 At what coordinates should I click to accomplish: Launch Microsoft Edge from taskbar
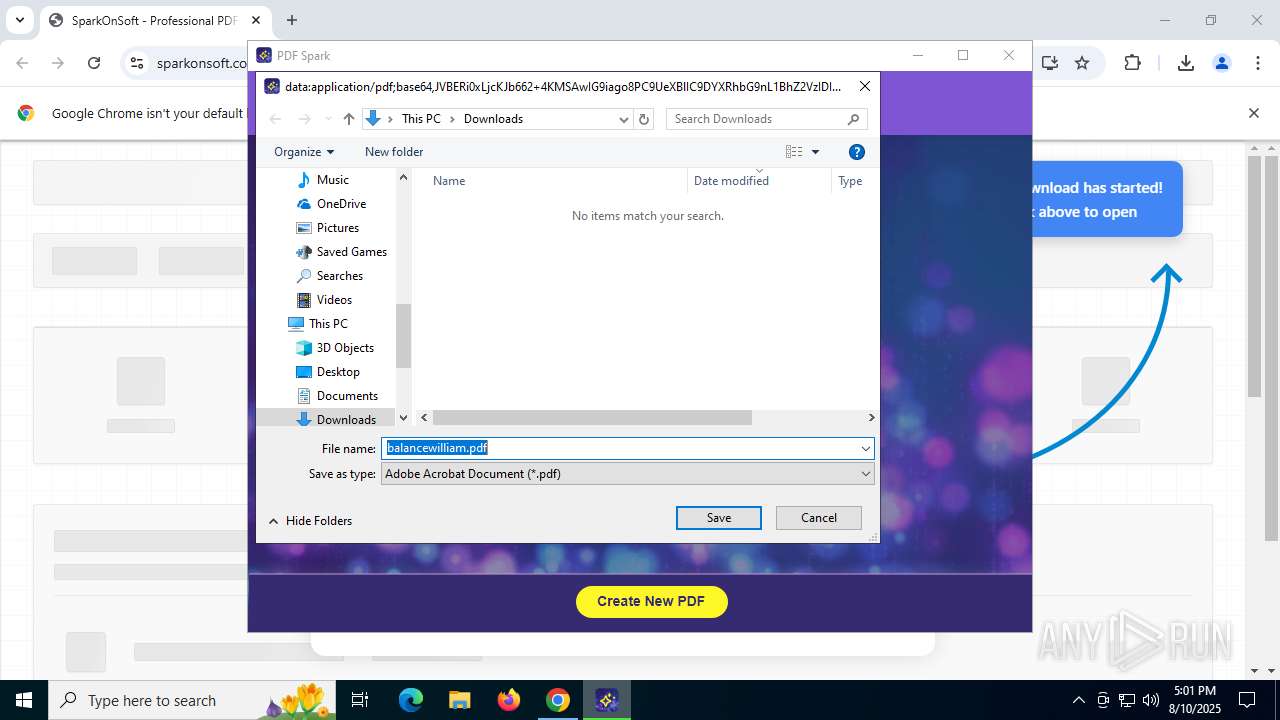[x=411, y=700]
